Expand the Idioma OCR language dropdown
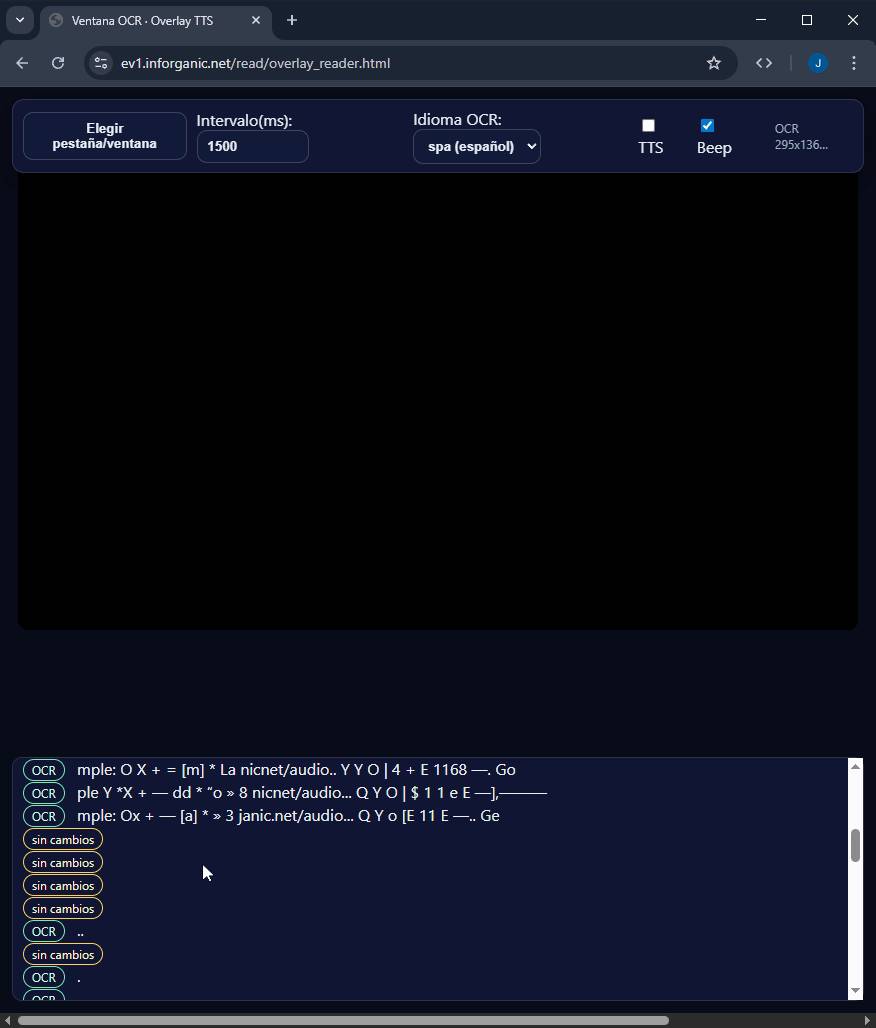Viewport: 876px width, 1028px height. [x=476, y=146]
